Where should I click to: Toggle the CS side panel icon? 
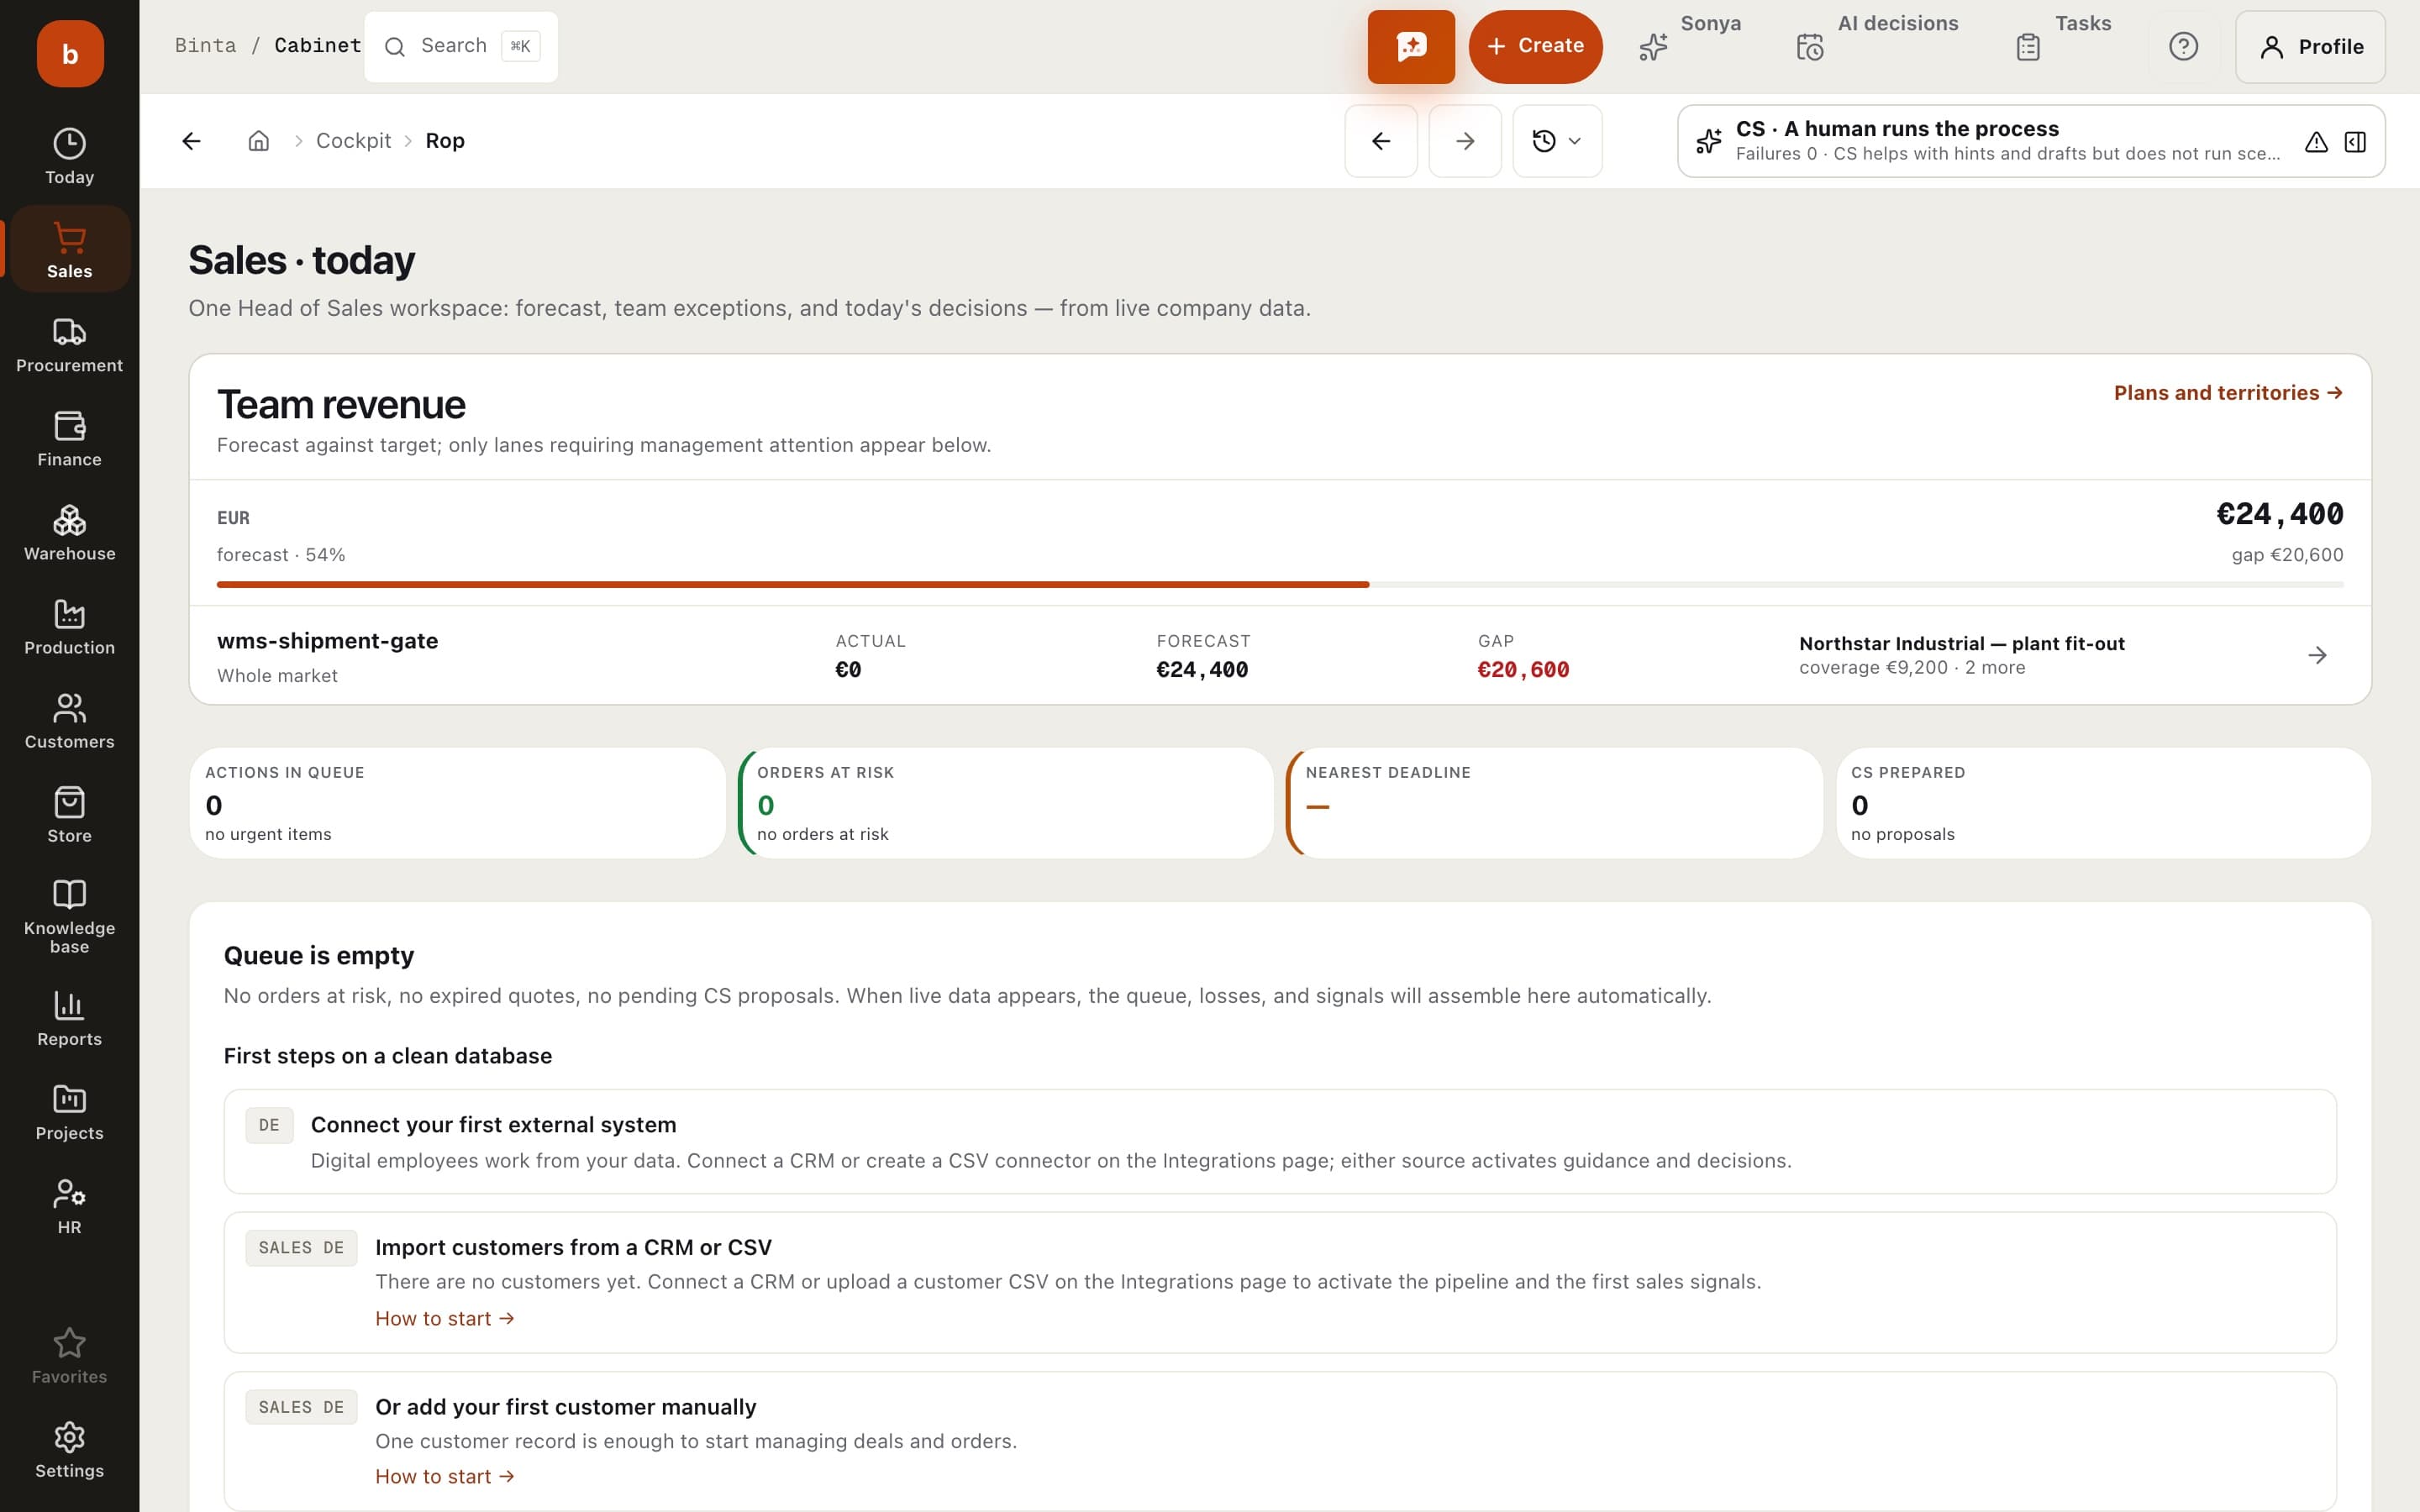[2355, 142]
